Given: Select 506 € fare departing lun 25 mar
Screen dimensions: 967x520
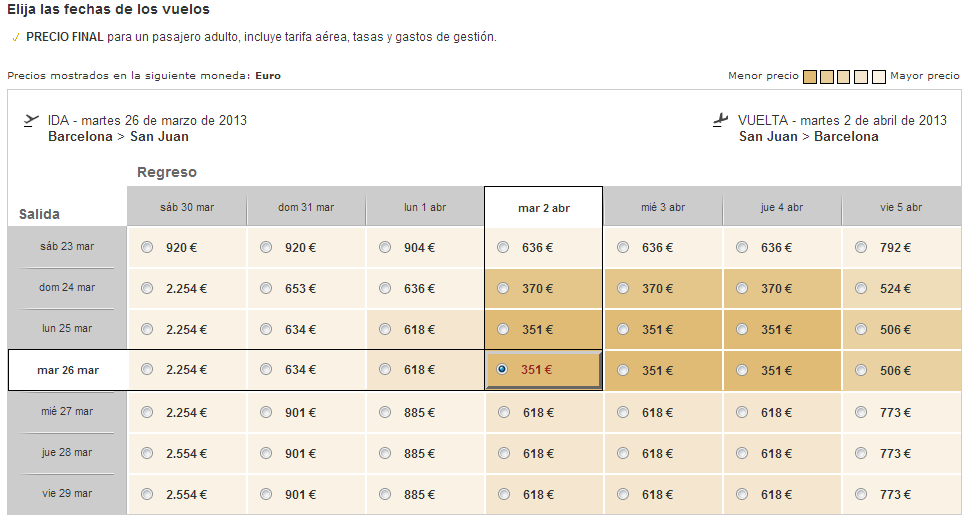Looking at the screenshot, I should click(860, 330).
